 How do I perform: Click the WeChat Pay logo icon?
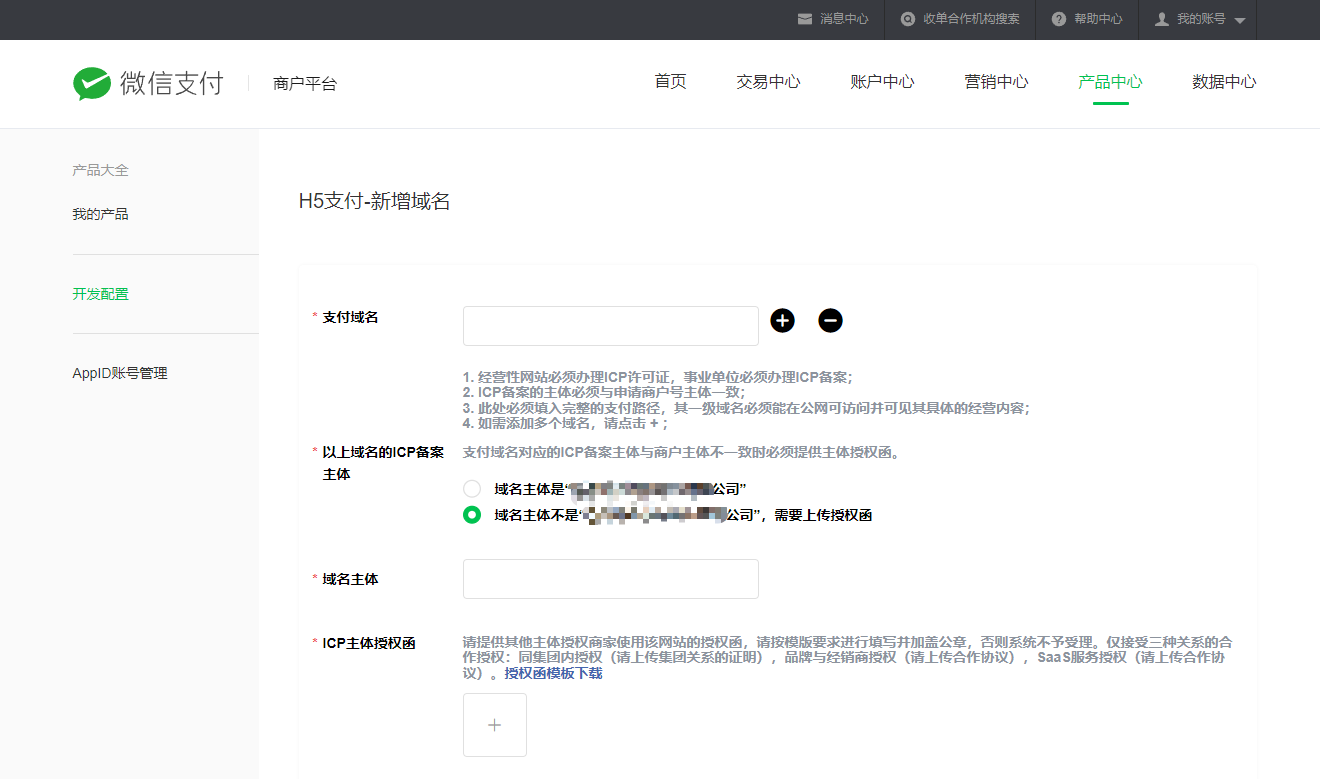coord(92,84)
